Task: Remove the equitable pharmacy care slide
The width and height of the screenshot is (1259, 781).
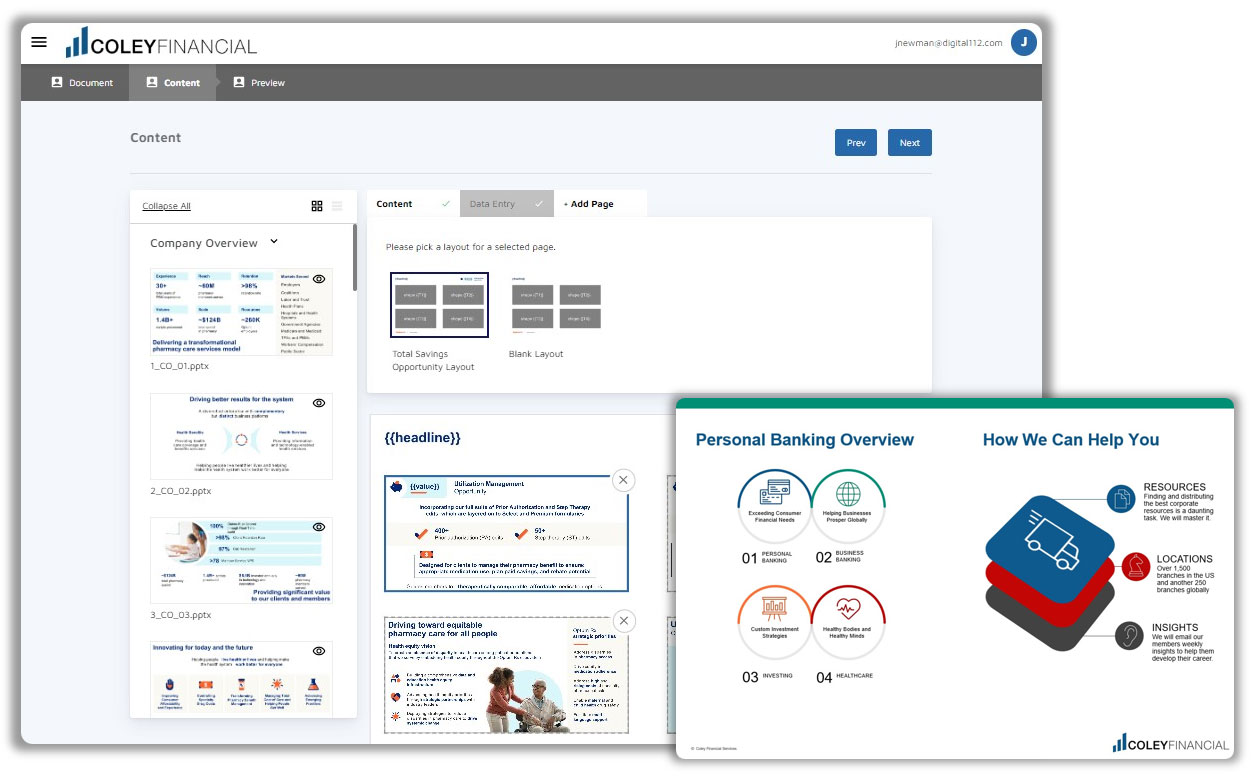Action: pos(623,622)
